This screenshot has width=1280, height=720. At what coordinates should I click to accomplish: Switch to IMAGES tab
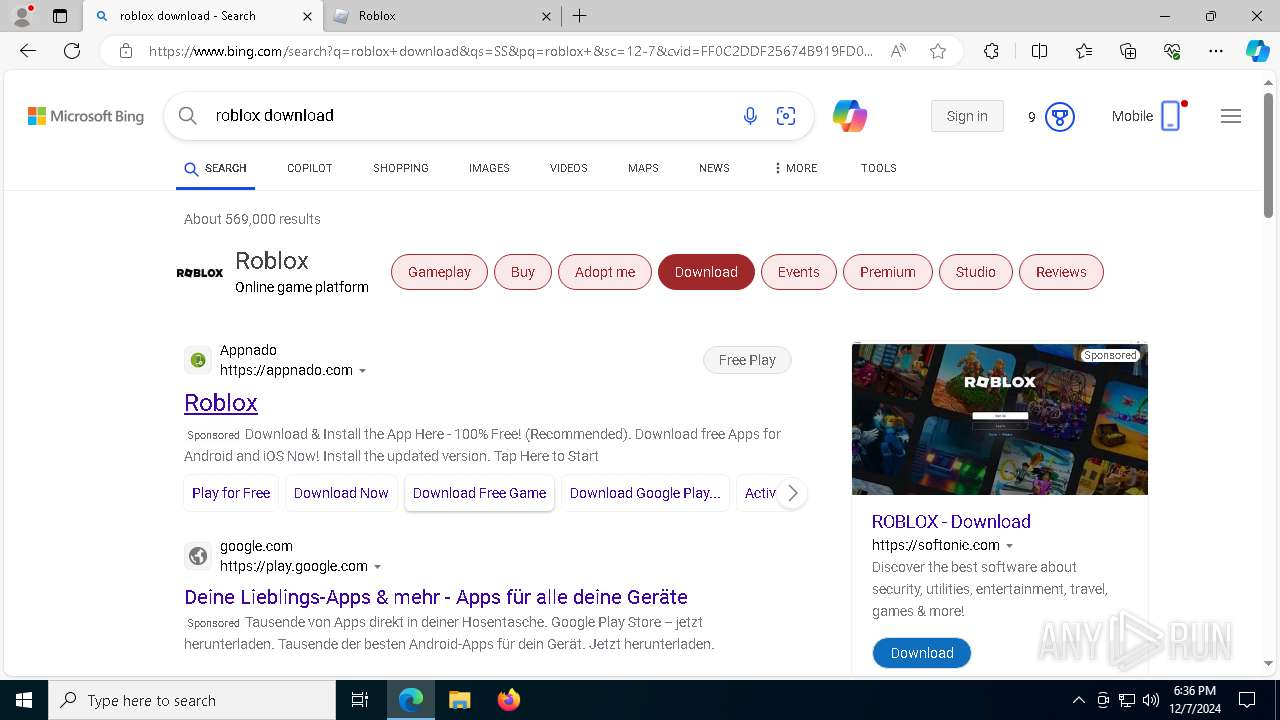tap(489, 168)
